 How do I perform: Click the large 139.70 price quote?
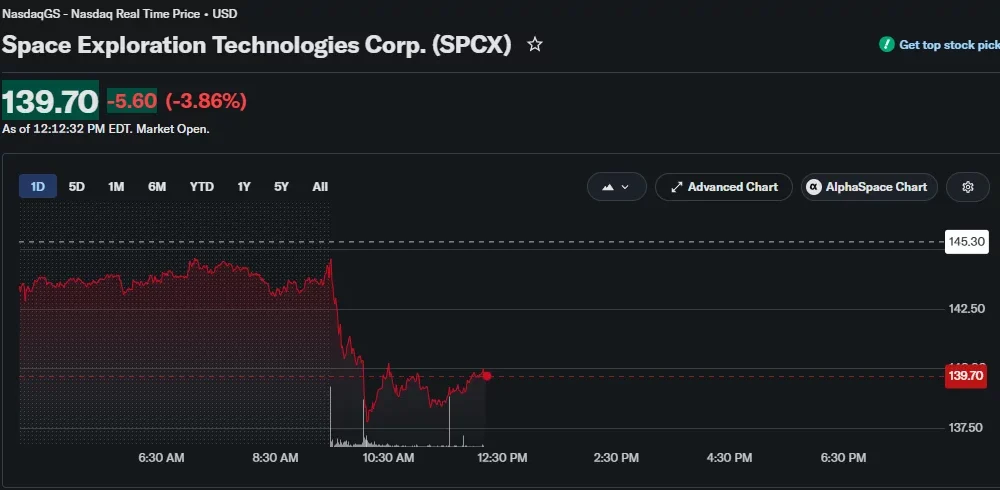50,101
